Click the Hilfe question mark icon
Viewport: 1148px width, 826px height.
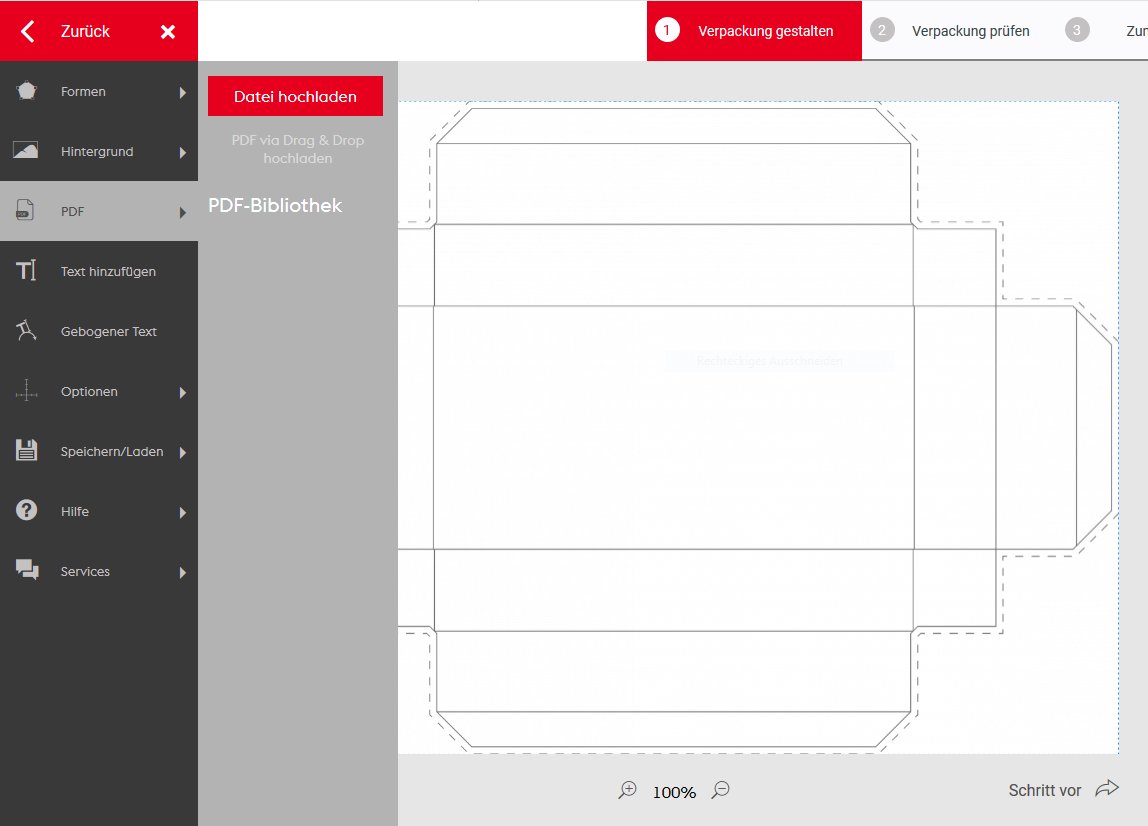[26, 511]
